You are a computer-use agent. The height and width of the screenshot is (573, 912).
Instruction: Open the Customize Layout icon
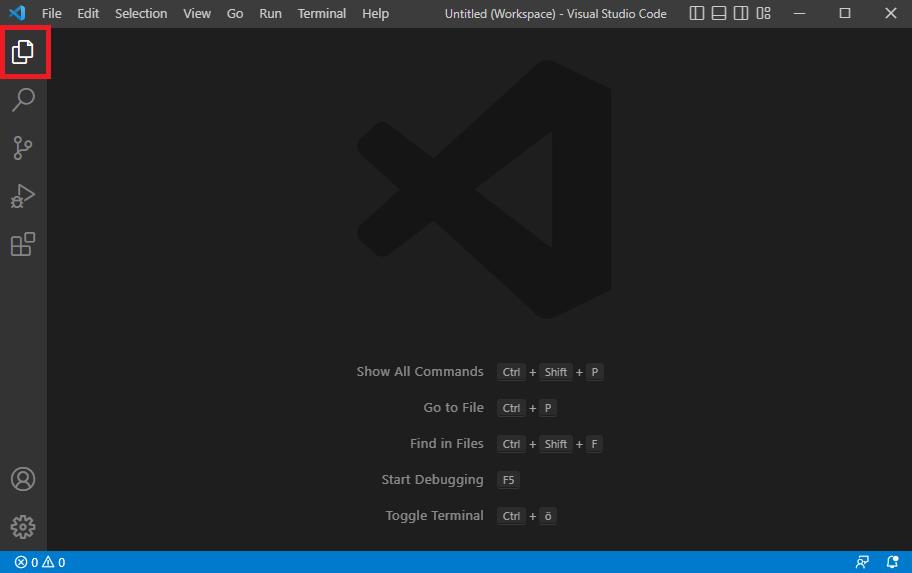[x=764, y=13]
